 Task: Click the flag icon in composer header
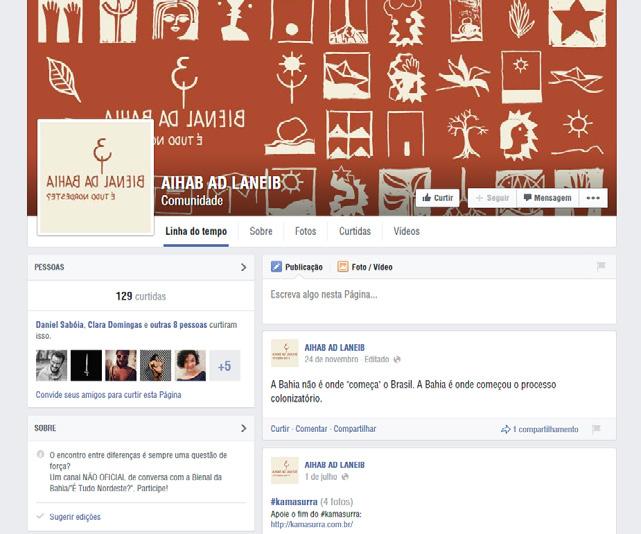(x=601, y=267)
